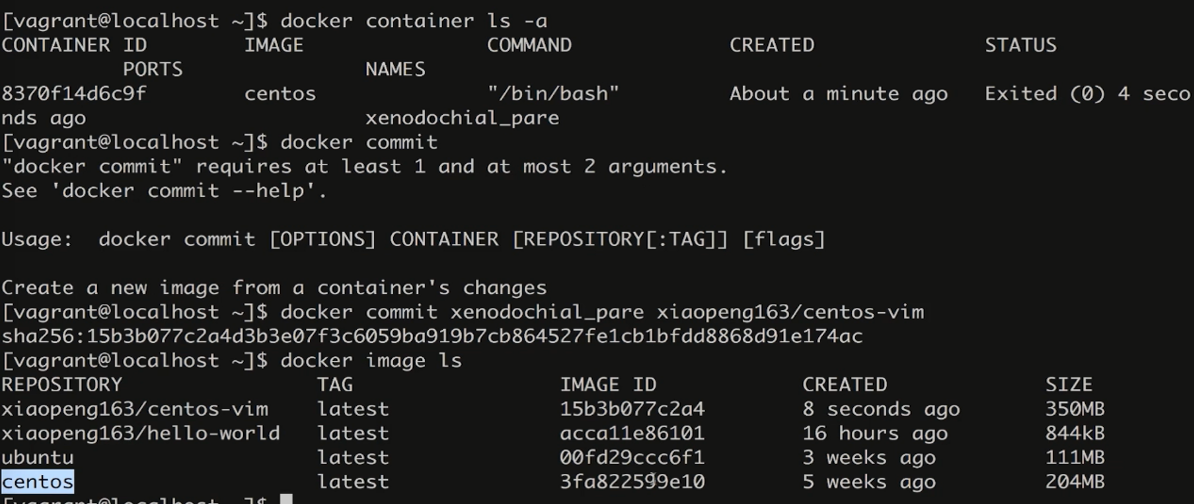The height and width of the screenshot is (504, 1194).
Task: Click the highlighted centos repository entry
Action: point(38,482)
